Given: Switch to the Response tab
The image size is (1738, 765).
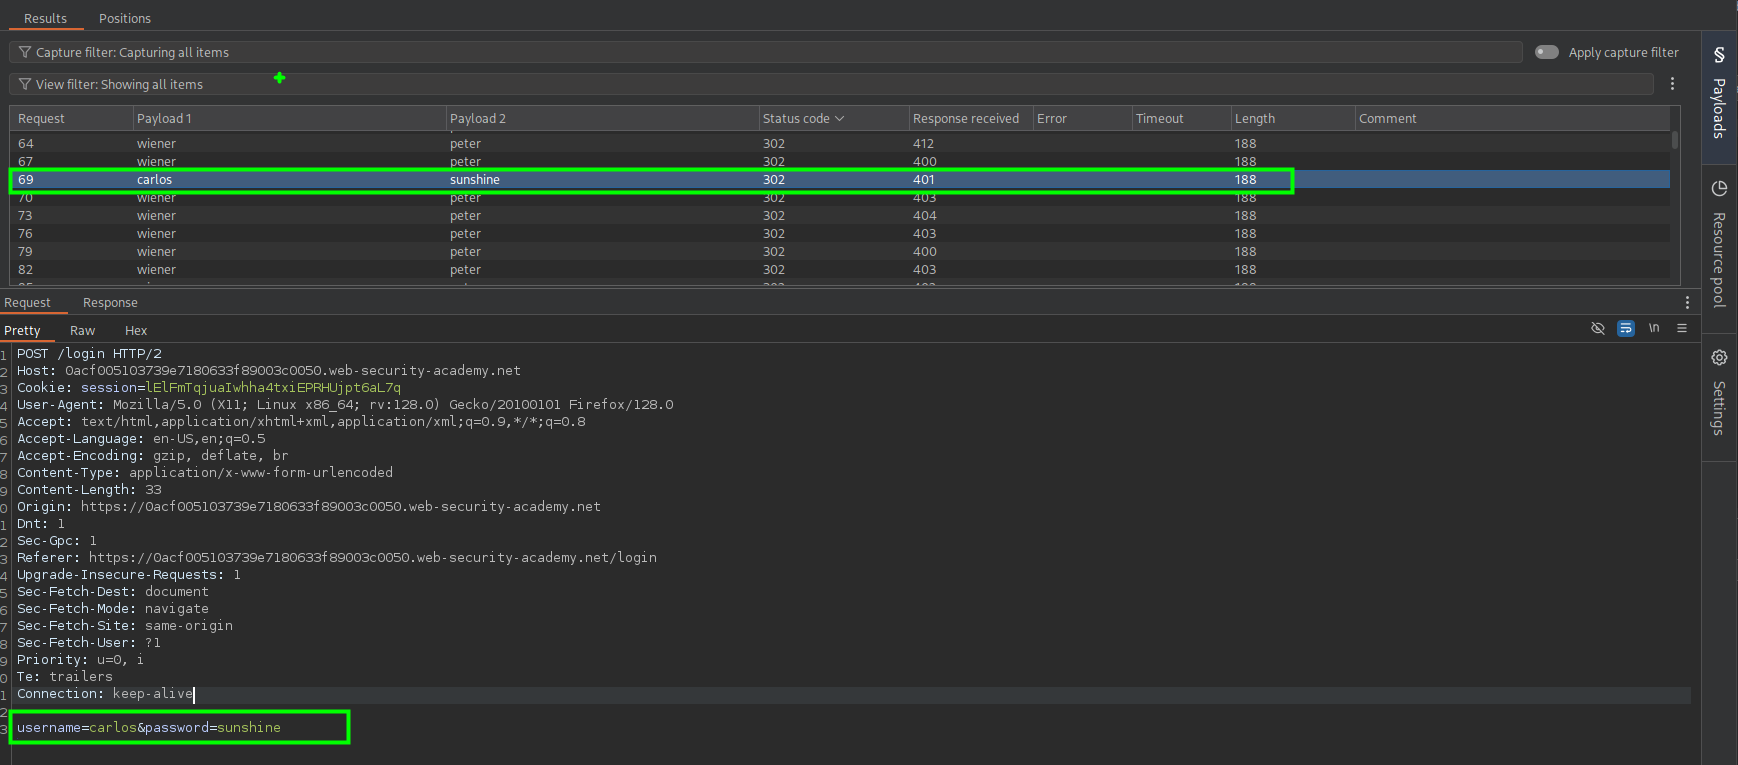Looking at the screenshot, I should [x=110, y=302].
